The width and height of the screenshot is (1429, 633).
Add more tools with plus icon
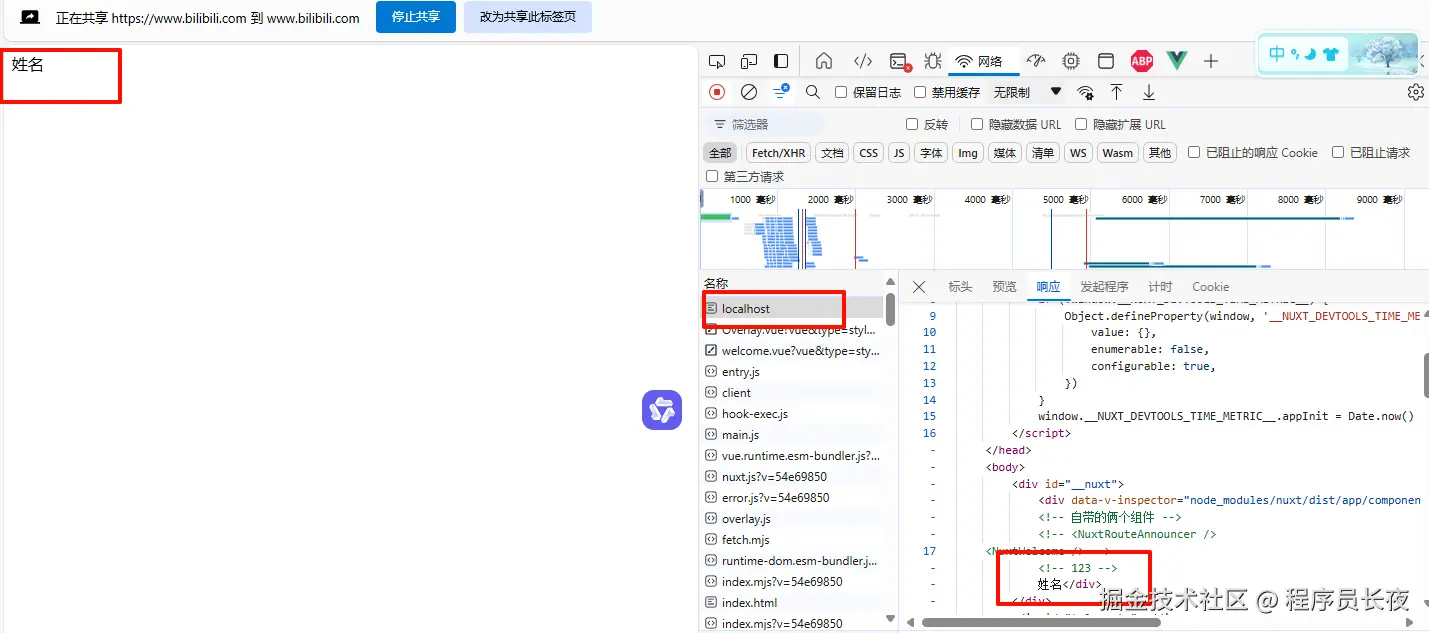point(1211,61)
